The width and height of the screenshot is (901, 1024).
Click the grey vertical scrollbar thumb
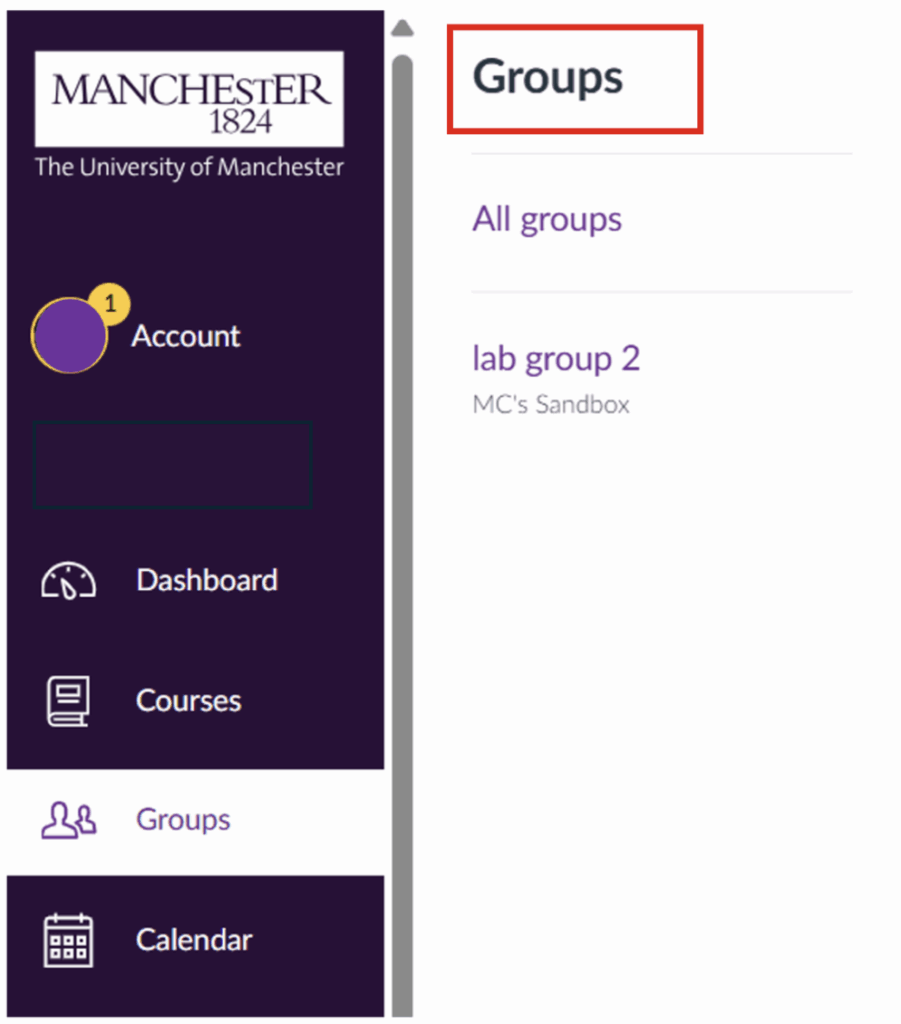pos(402,500)
